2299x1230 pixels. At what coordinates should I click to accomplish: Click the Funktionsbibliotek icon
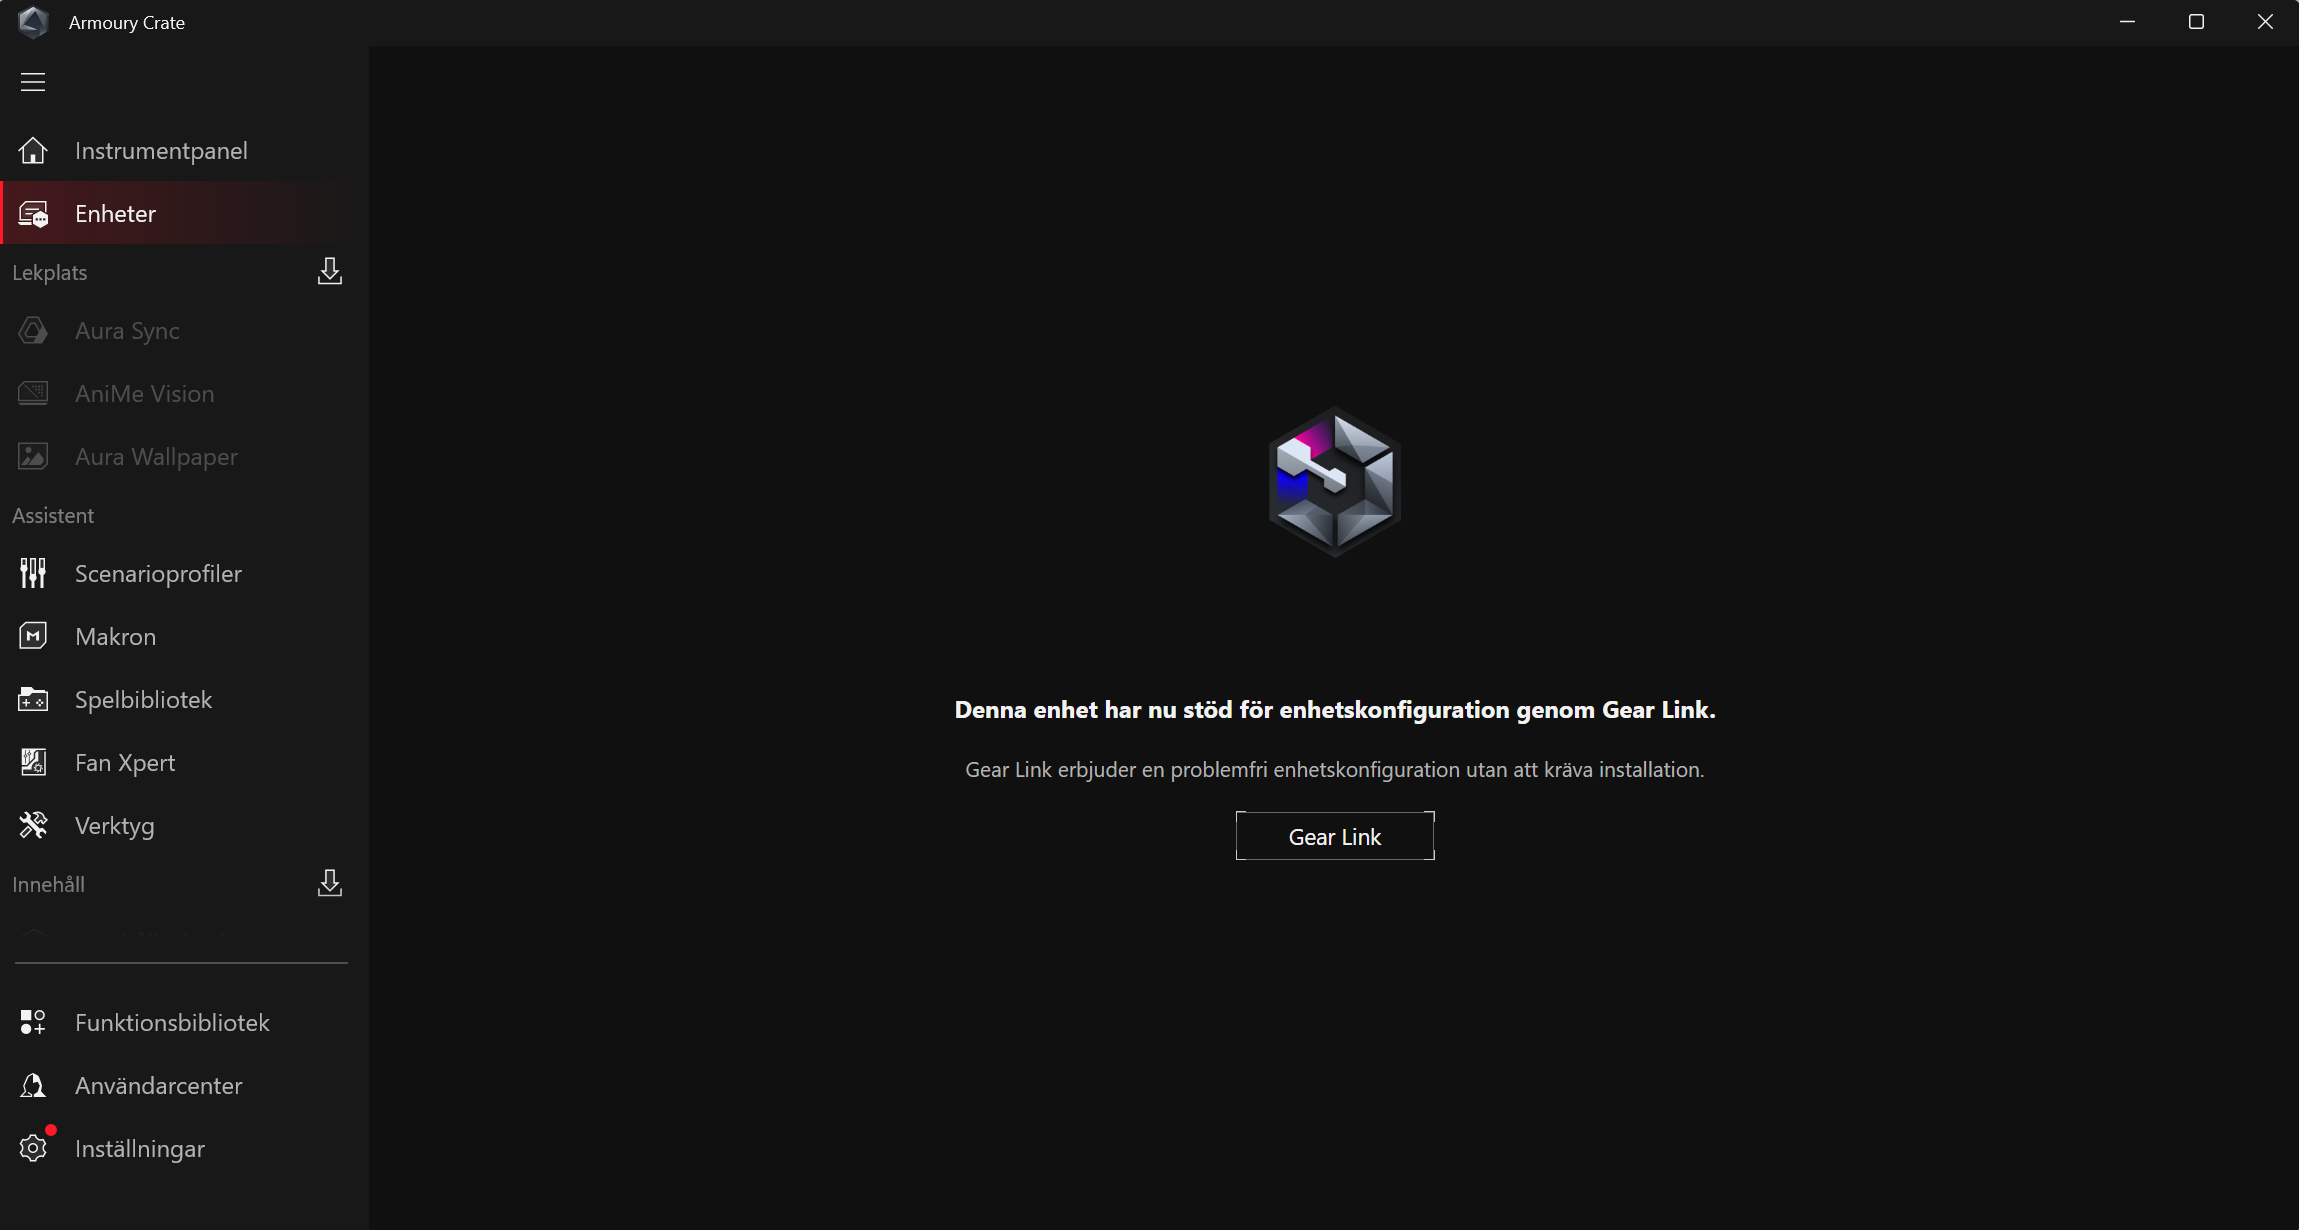click(33, 1023)
